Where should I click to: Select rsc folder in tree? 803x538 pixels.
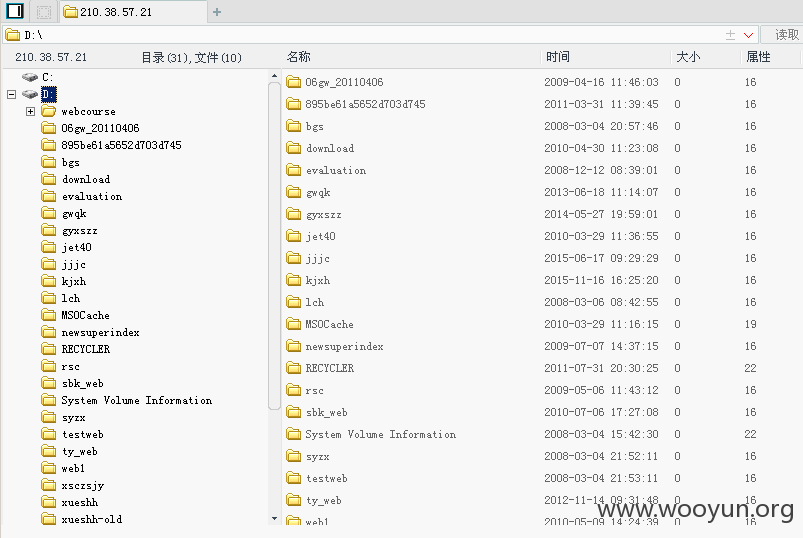point(70,367)
